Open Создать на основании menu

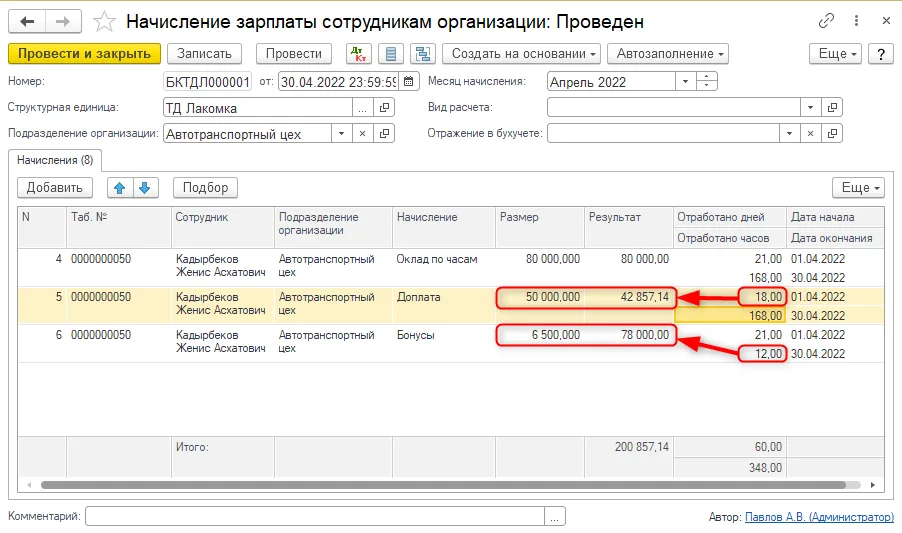click(x=521, y=53)
